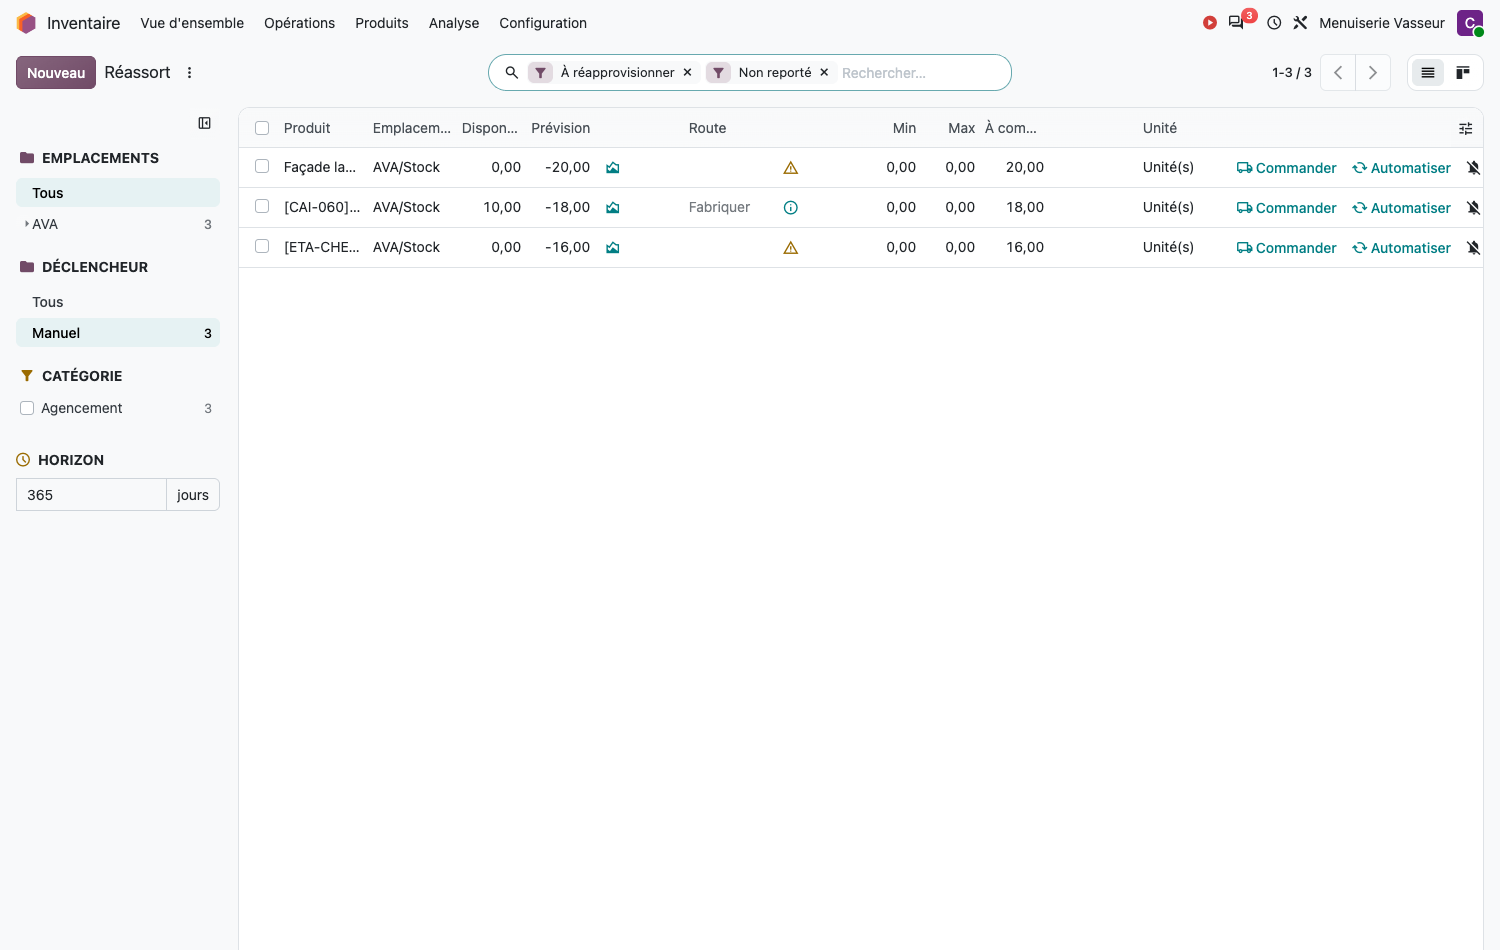
Task: Switch to list view
Action: click(1428, 73)
